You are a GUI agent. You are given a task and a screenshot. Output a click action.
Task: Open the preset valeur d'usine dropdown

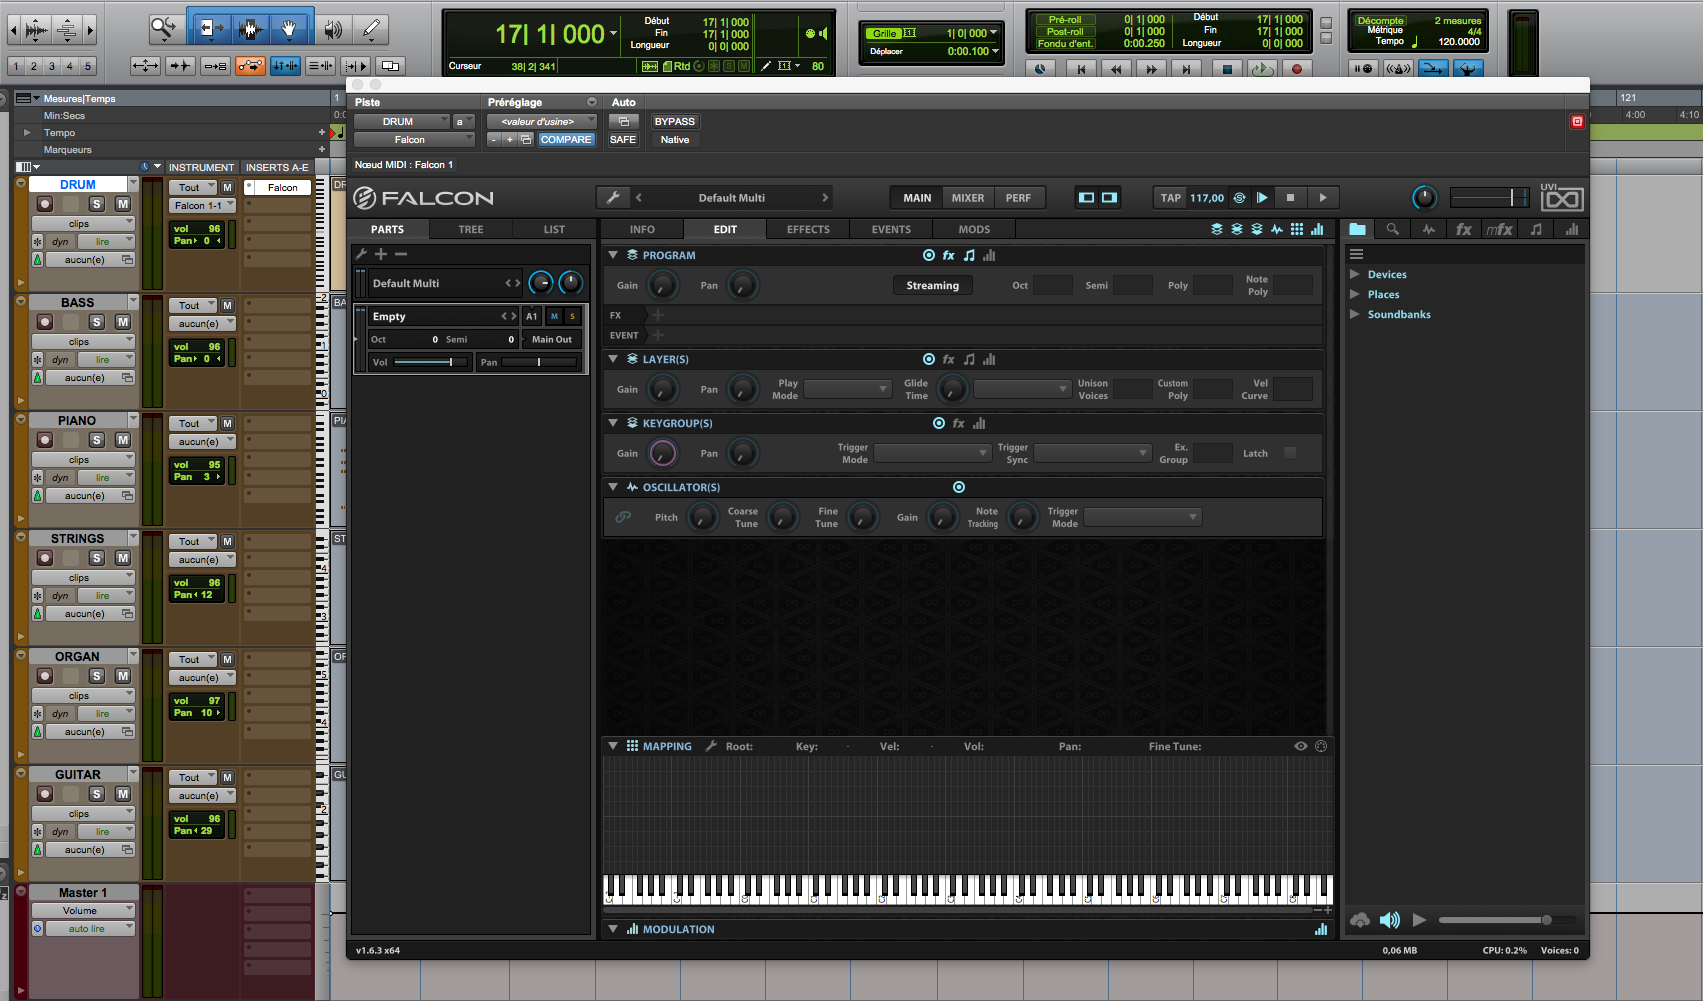542,122
